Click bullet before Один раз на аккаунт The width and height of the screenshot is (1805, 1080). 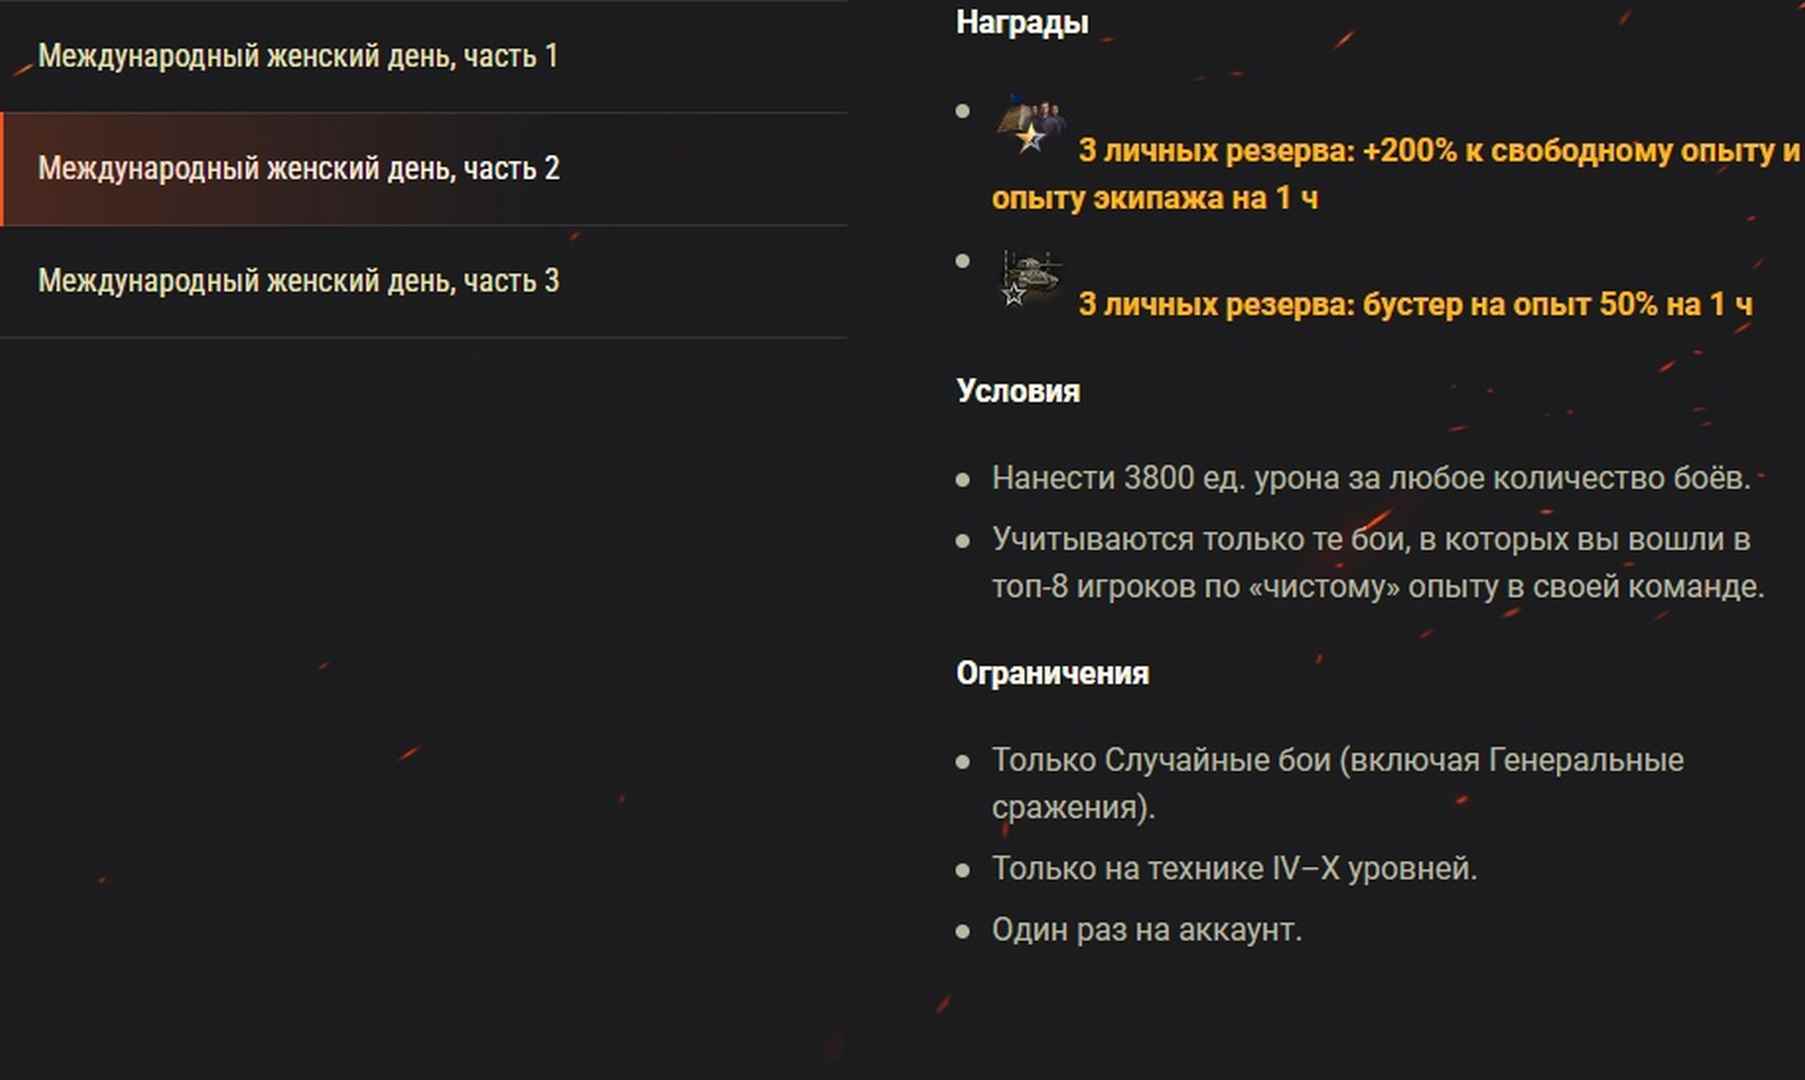(x=963, y=932)
